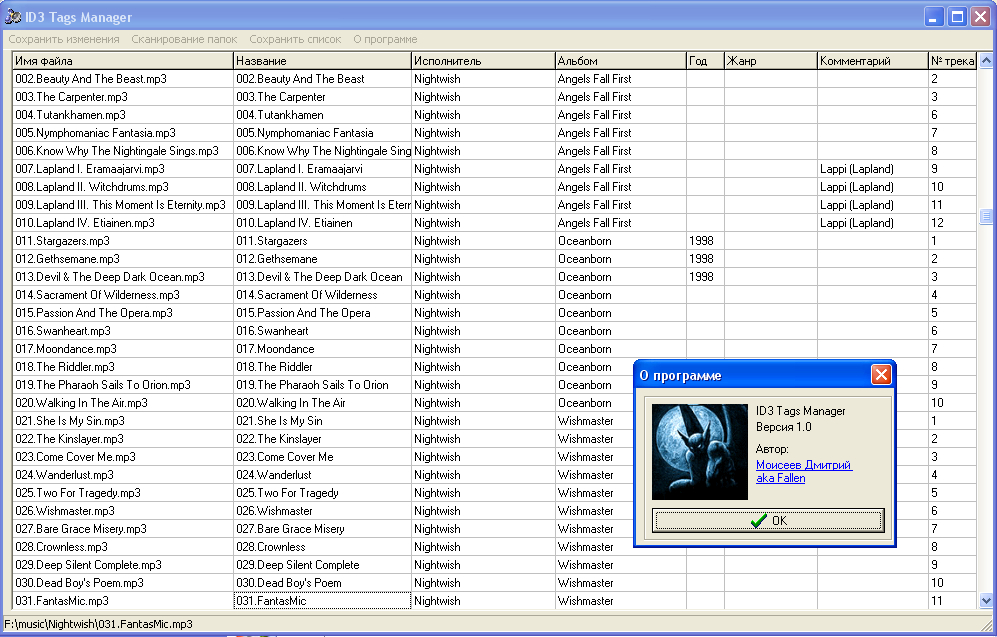Select file 011.Stargazers.mp3
The width and height of the screenshot is (997, 637).
pos(123,241)
